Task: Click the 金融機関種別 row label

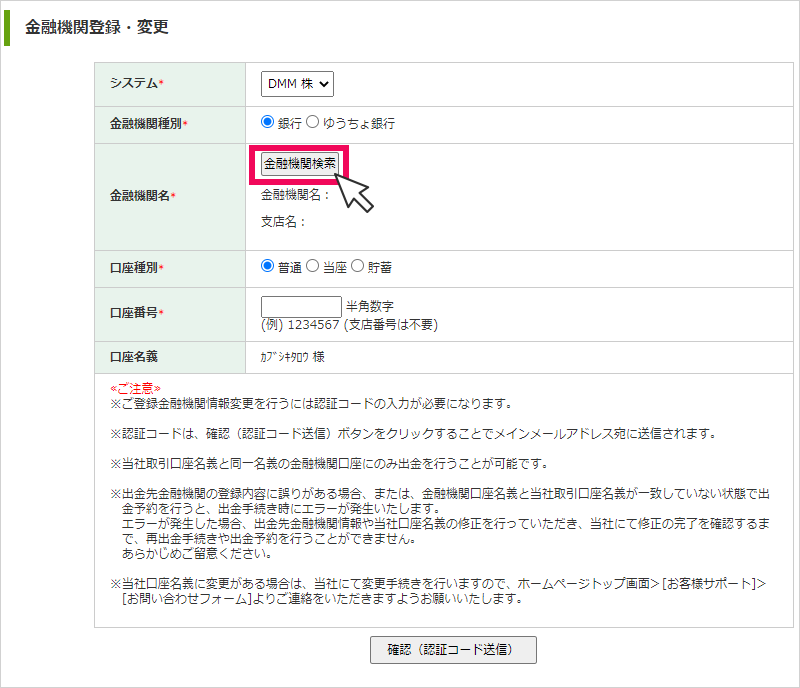Action: (x=148, y=124)
